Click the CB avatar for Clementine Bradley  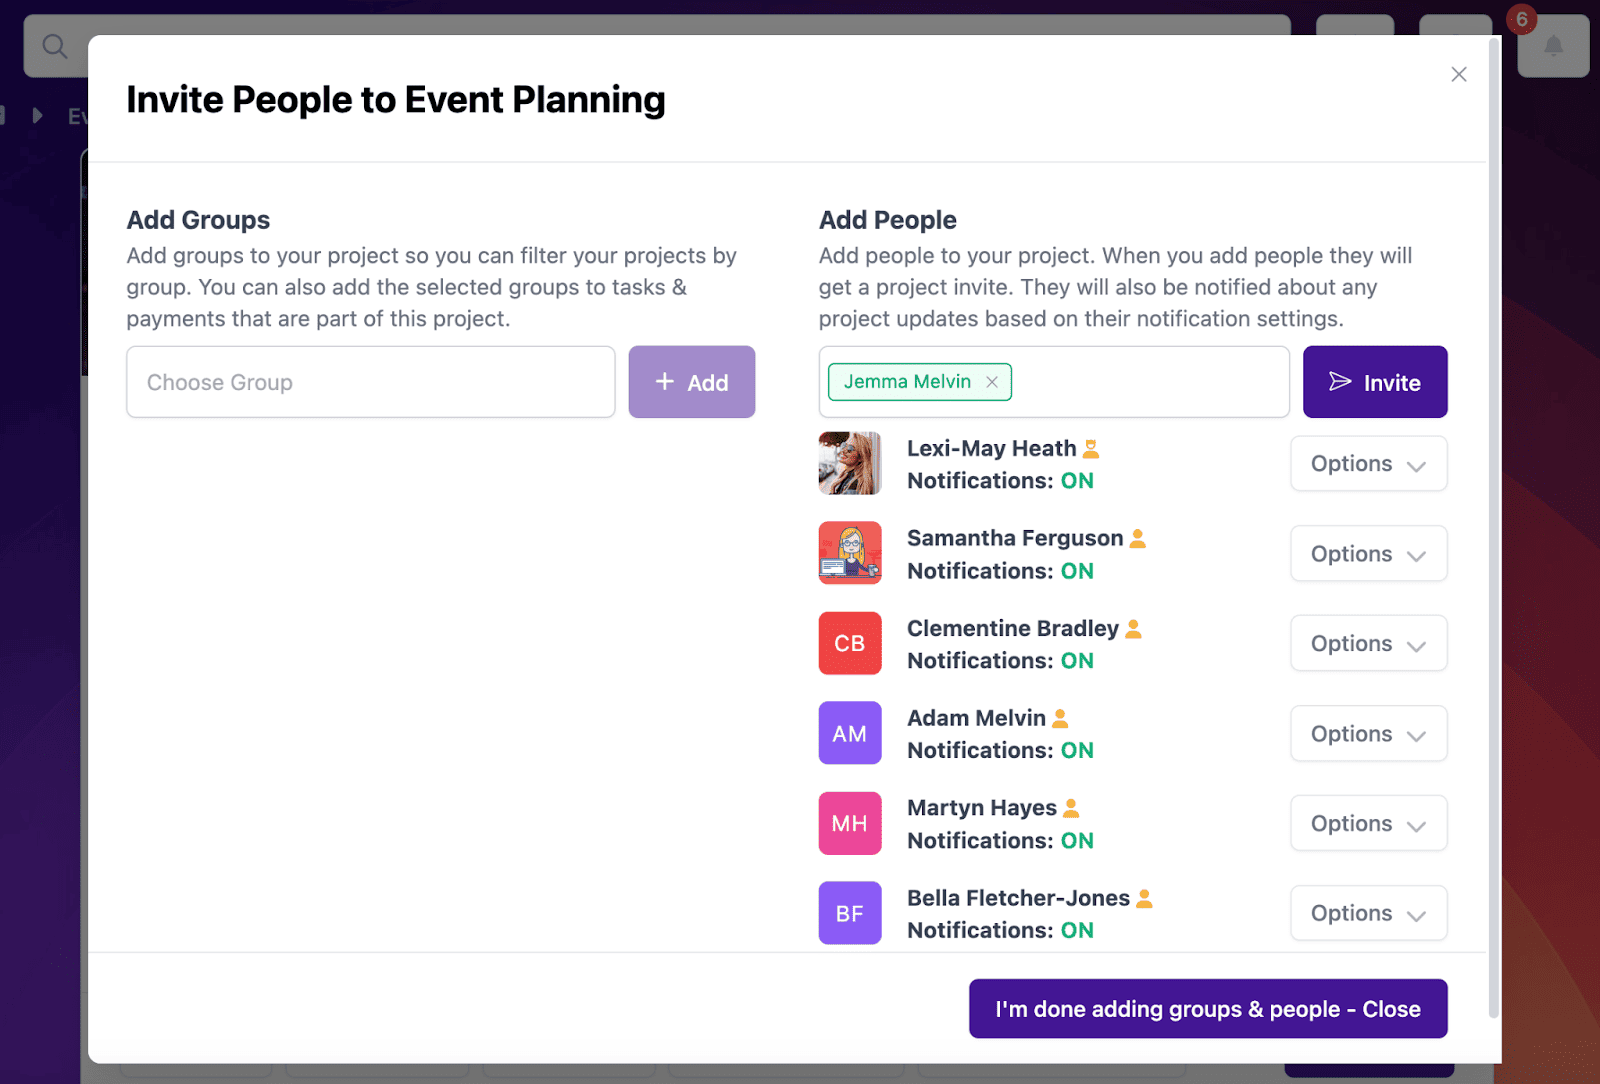(850, 643)
